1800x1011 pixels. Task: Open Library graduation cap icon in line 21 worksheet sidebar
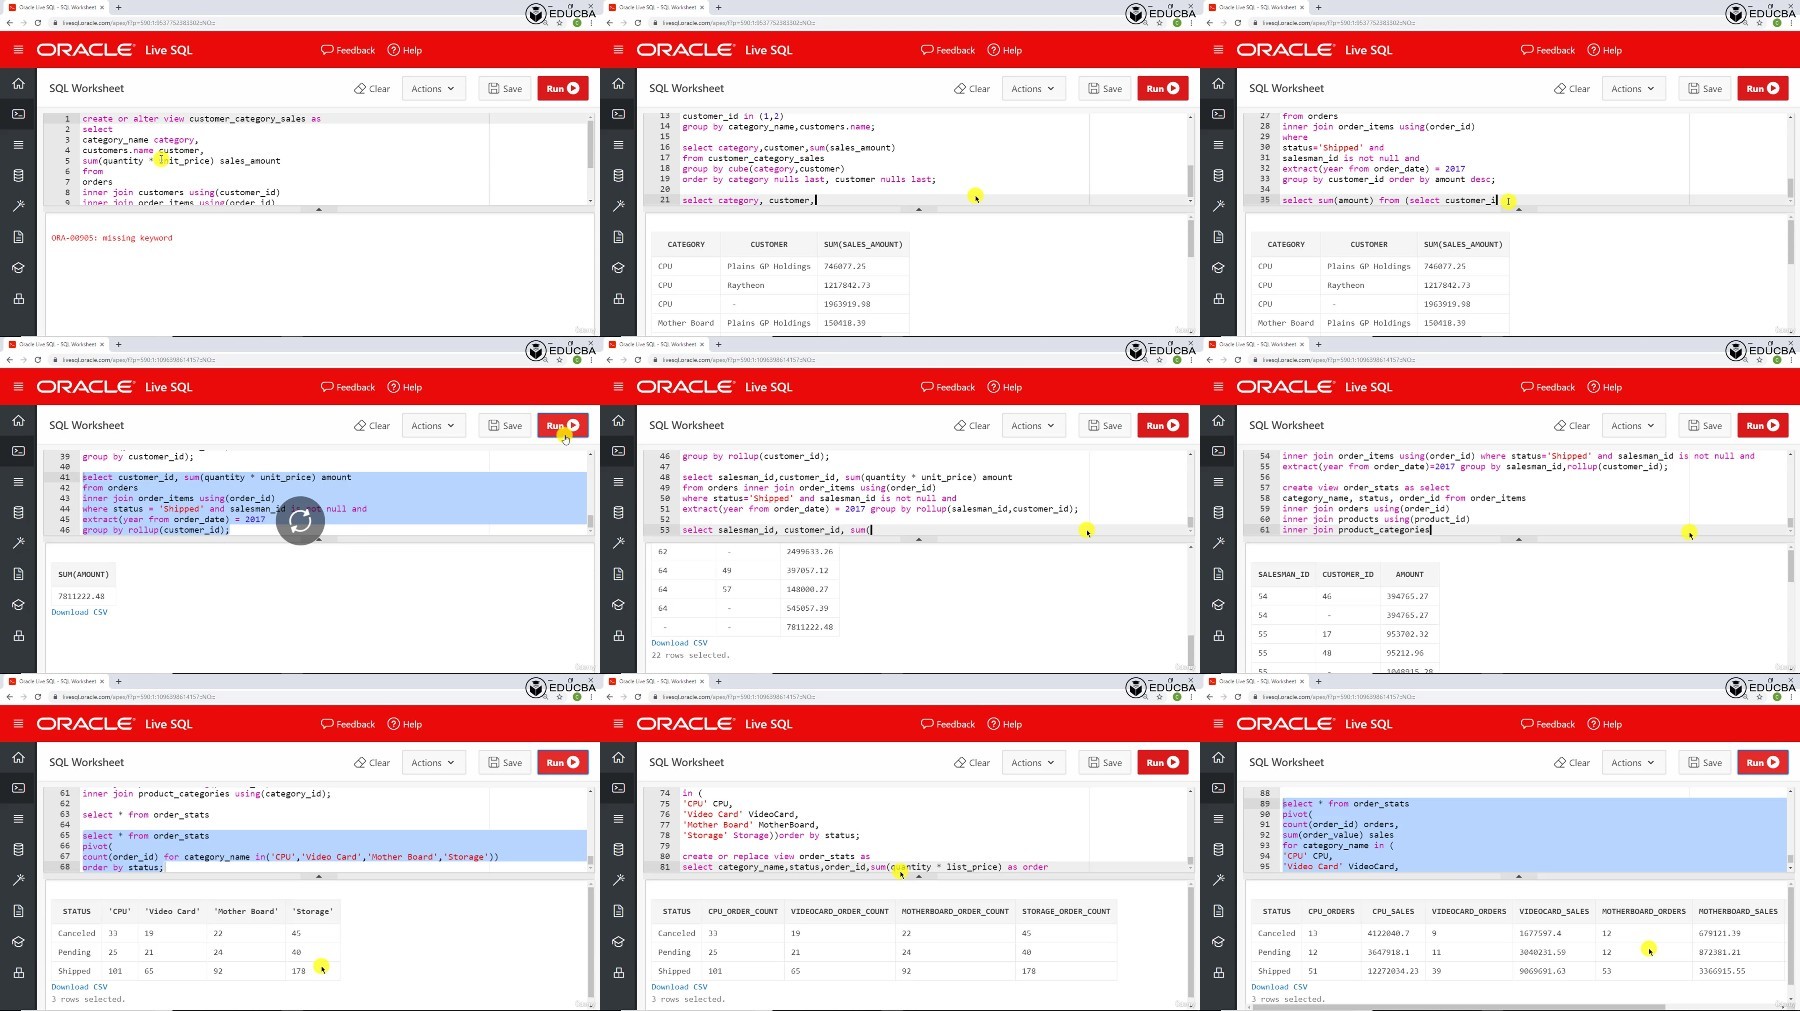618,268
